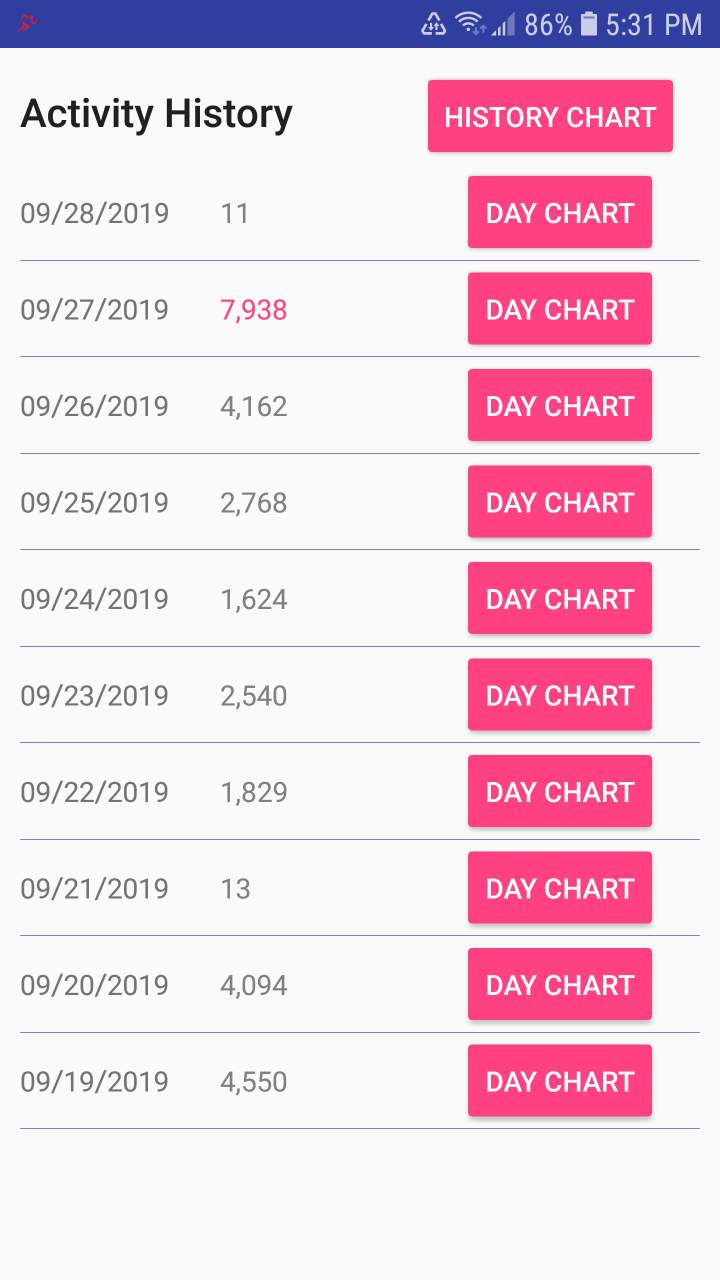View Day Chart for 09/26/2019

(559, 405)
